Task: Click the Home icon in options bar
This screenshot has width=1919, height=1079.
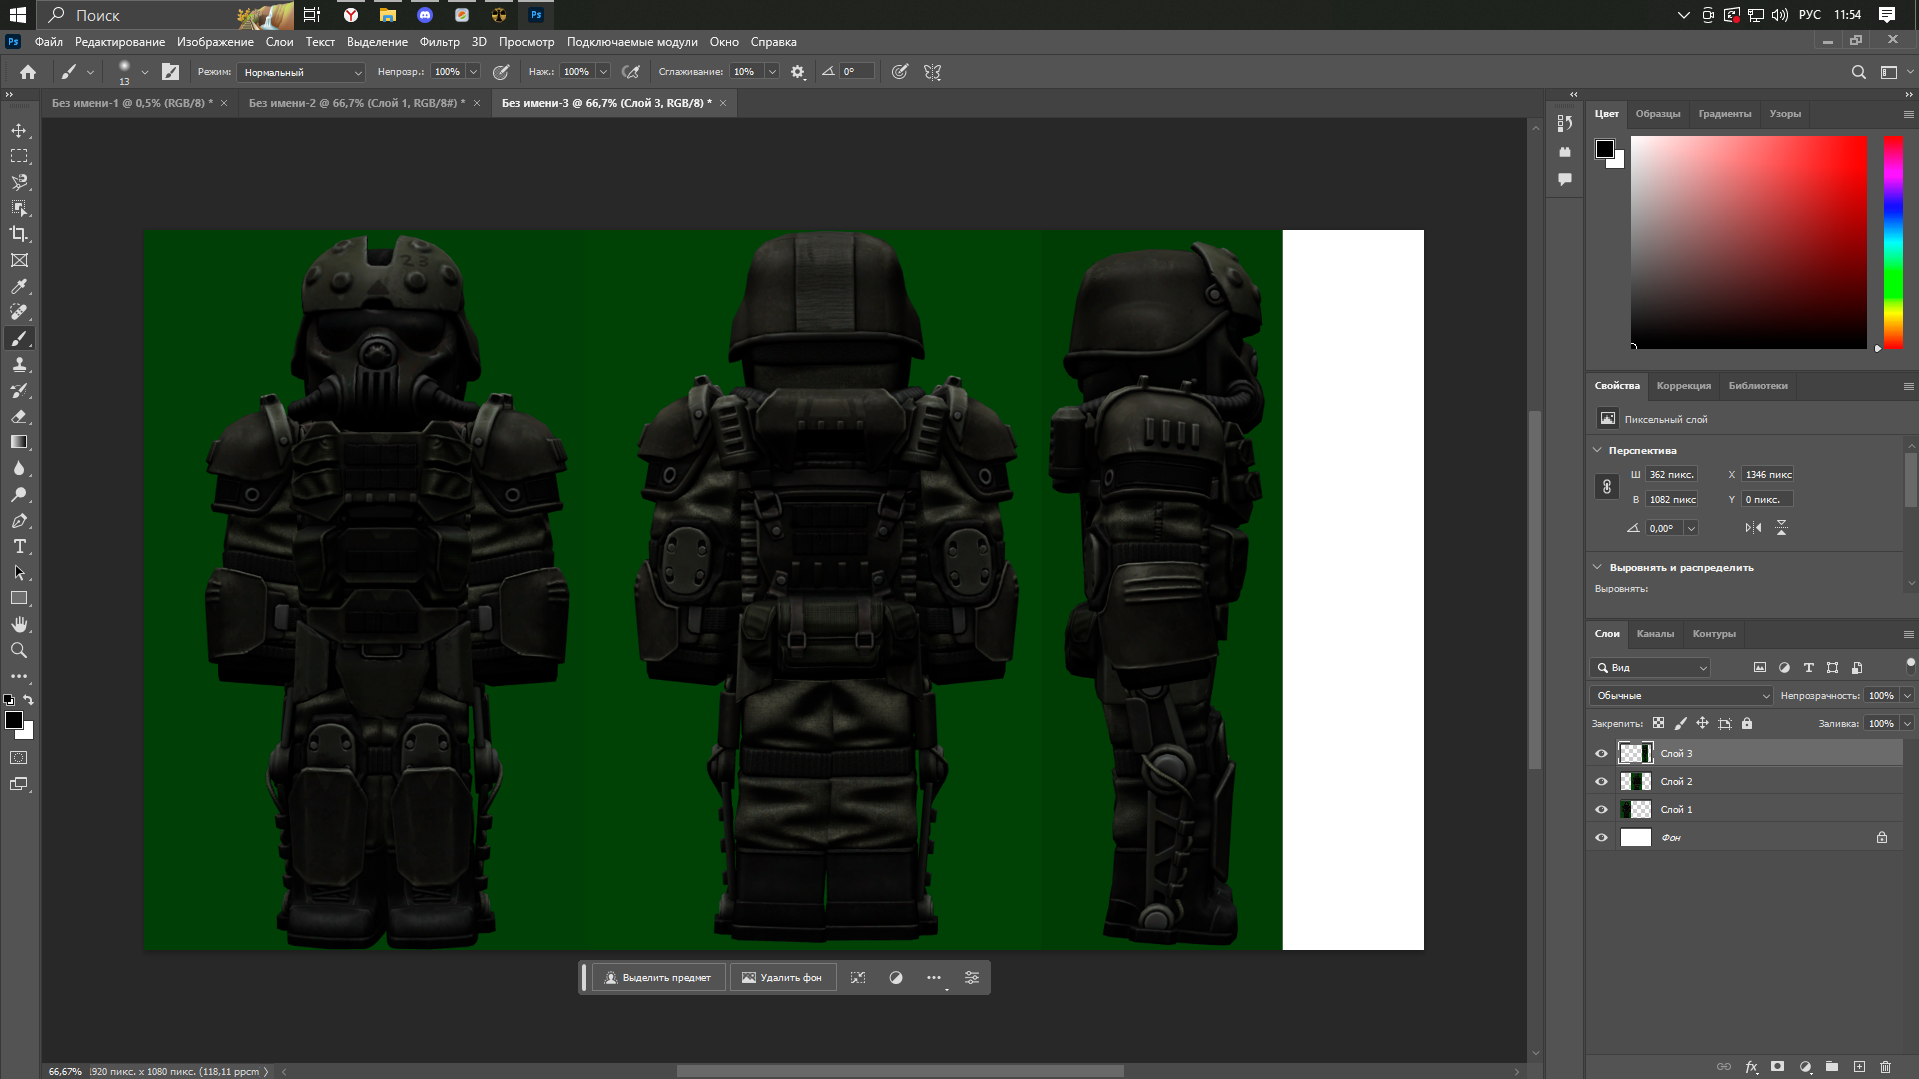Action: click(x=28, y=72)
